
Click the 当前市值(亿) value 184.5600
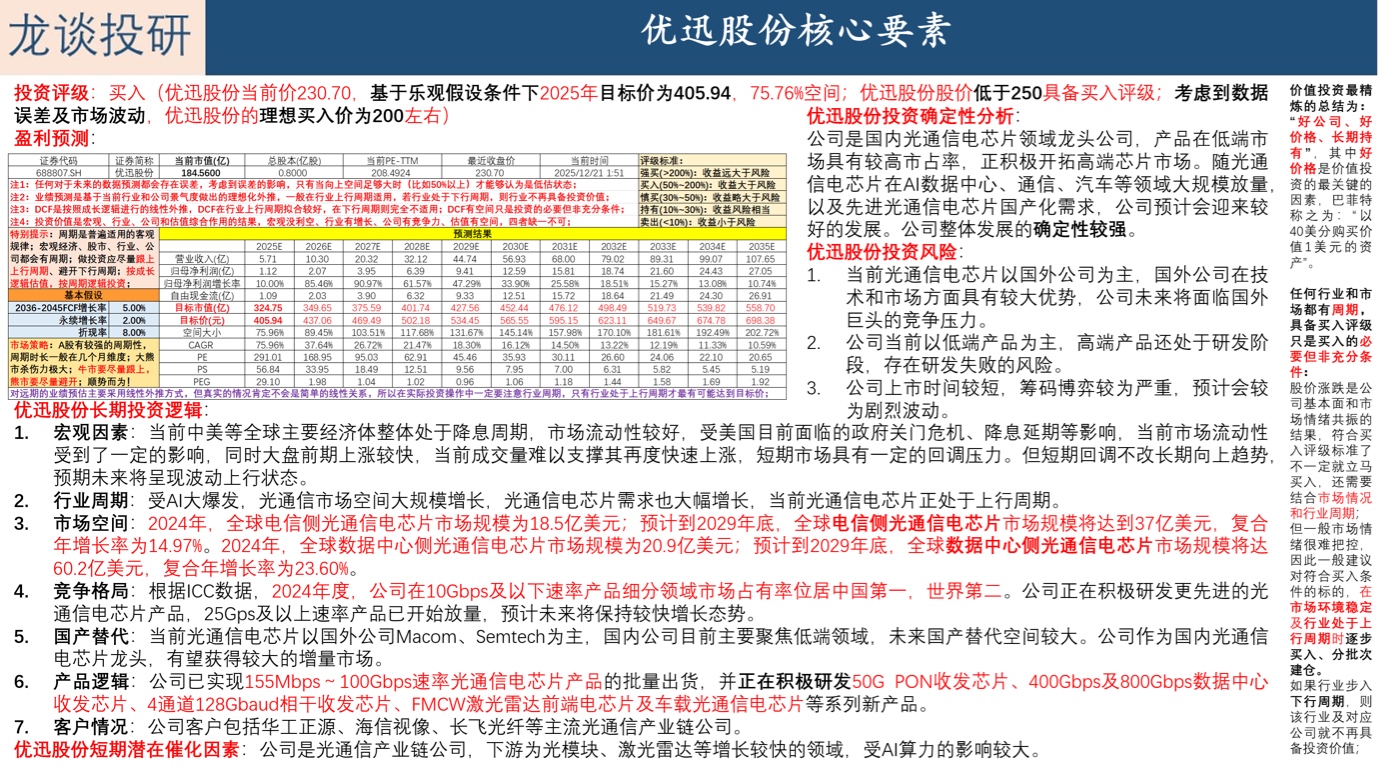coord(202,173)
